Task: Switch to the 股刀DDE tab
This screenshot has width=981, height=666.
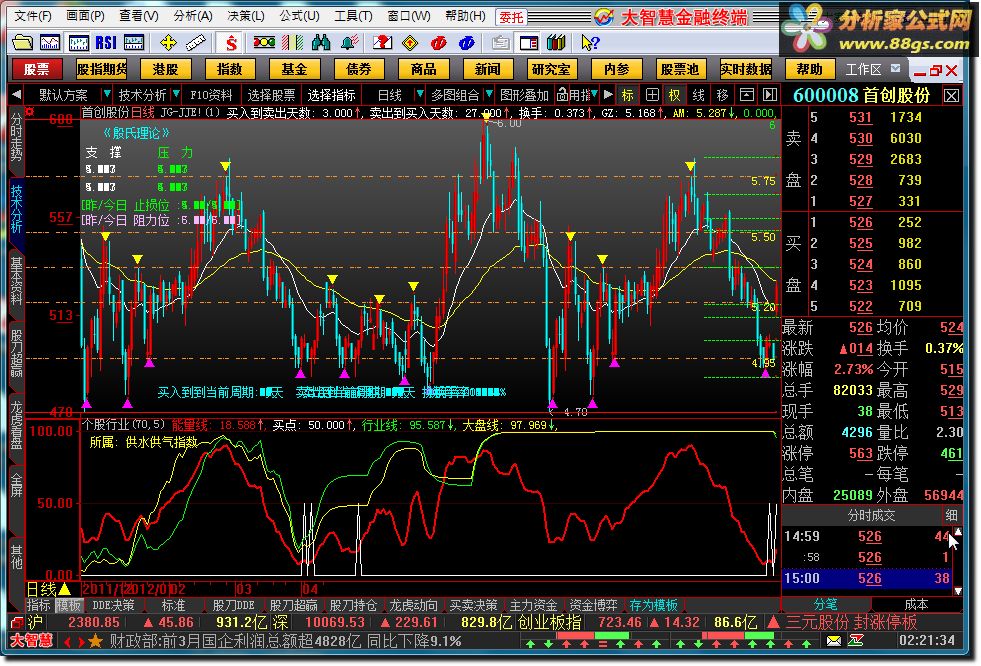Action: [x=233, y=605]
